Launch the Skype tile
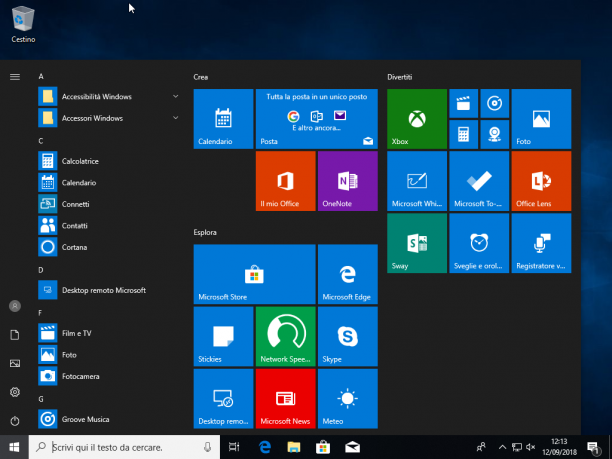The height and width of the screenshot is (459, 612). coord(348,336)
